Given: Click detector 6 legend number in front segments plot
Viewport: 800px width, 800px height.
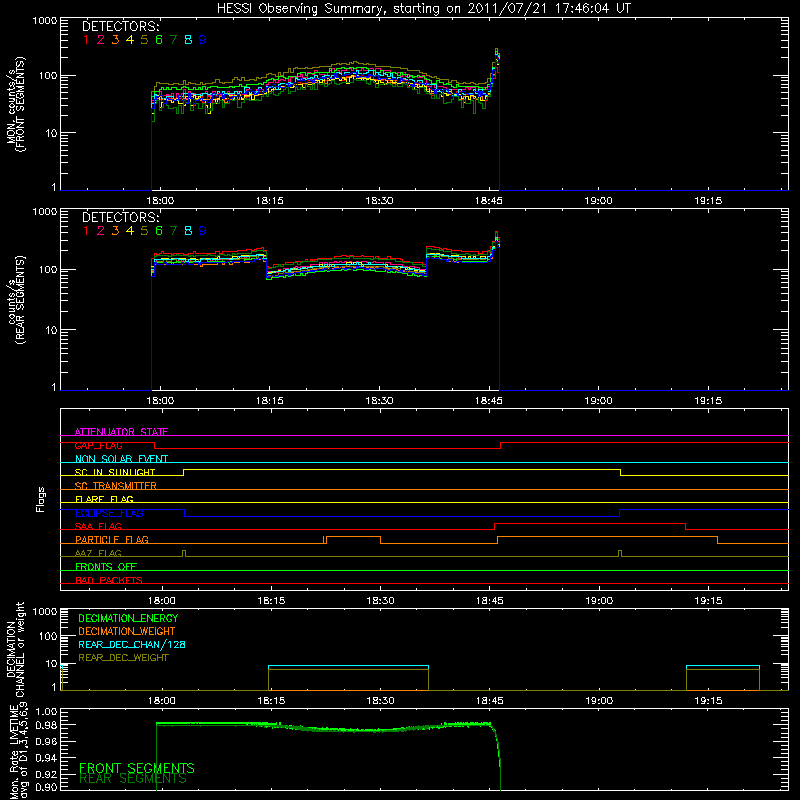Looking at the screenshot, I should click(159, 40).
